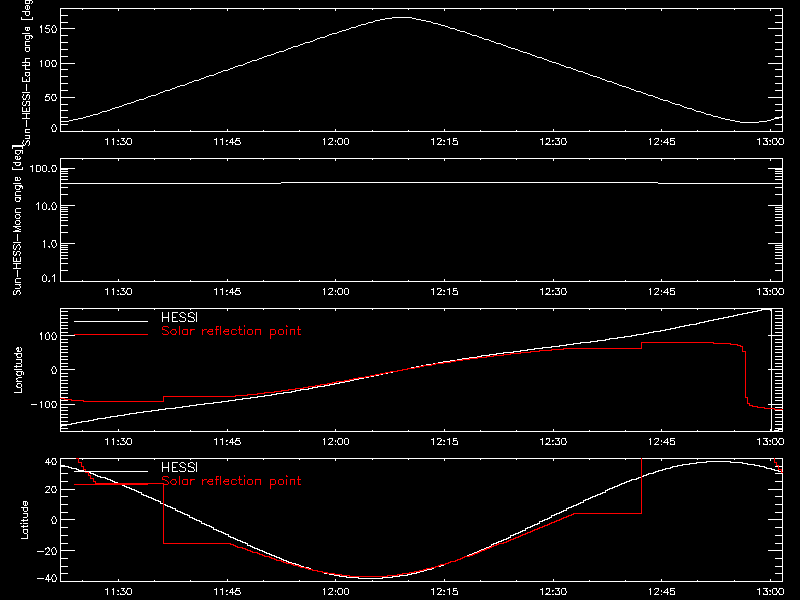
Task: Click the 0.1 tick on Moon angle axis
Action: [x=49, y=278]
